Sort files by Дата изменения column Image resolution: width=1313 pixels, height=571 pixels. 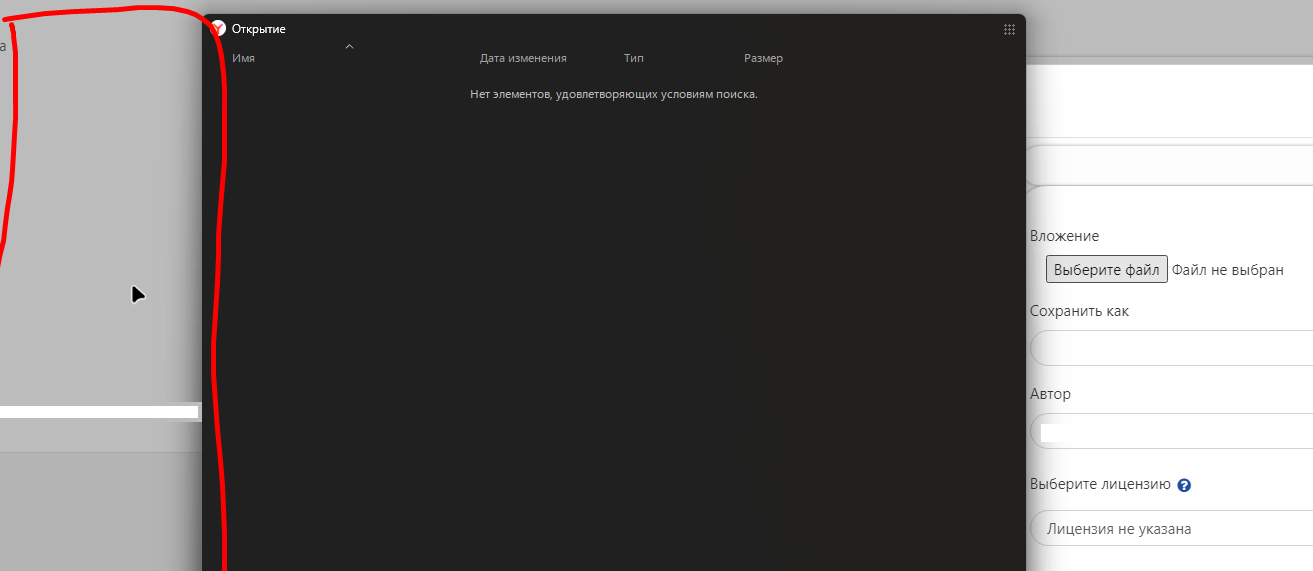pyautogui.click(x=523, y=58)
